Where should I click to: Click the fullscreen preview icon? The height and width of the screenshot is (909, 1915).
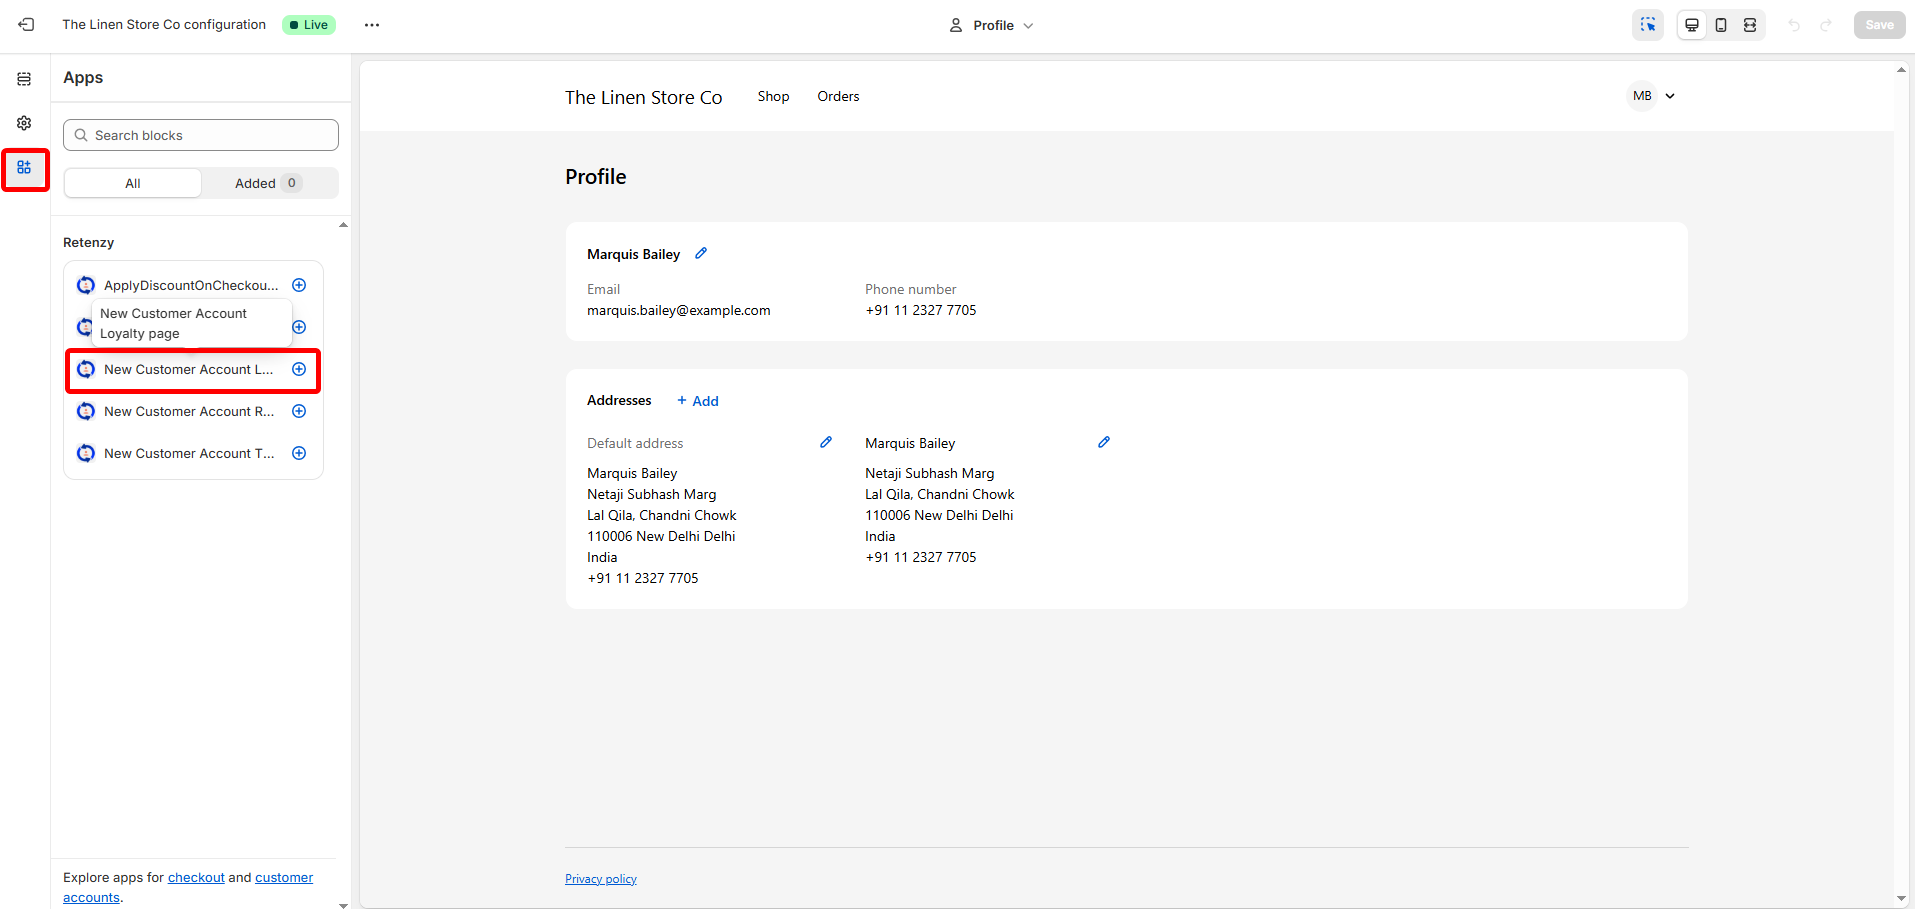(1750, 25)
